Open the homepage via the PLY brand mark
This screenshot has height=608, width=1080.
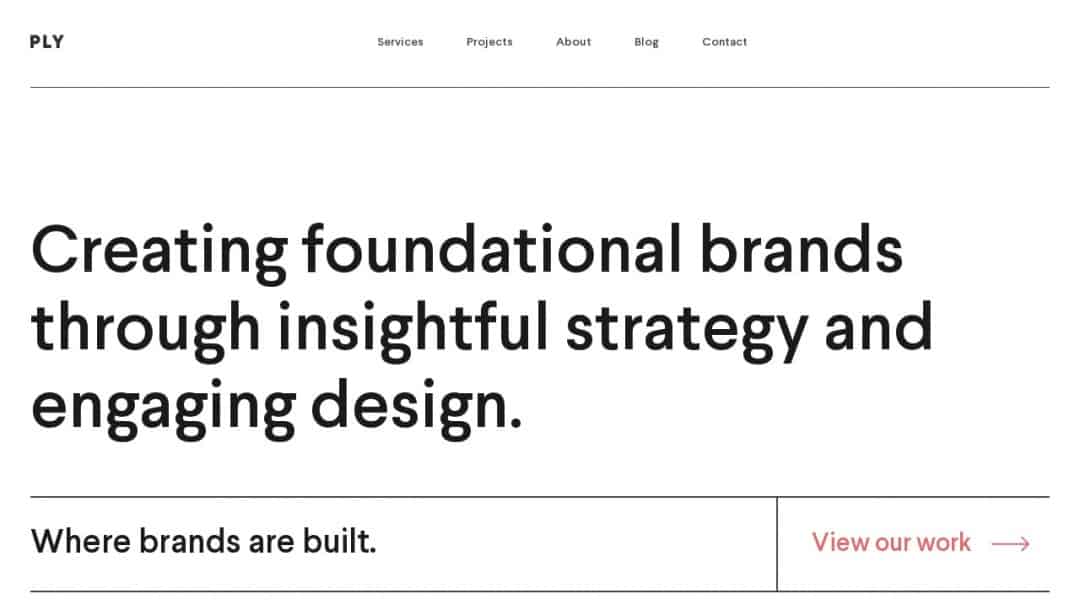47,41
